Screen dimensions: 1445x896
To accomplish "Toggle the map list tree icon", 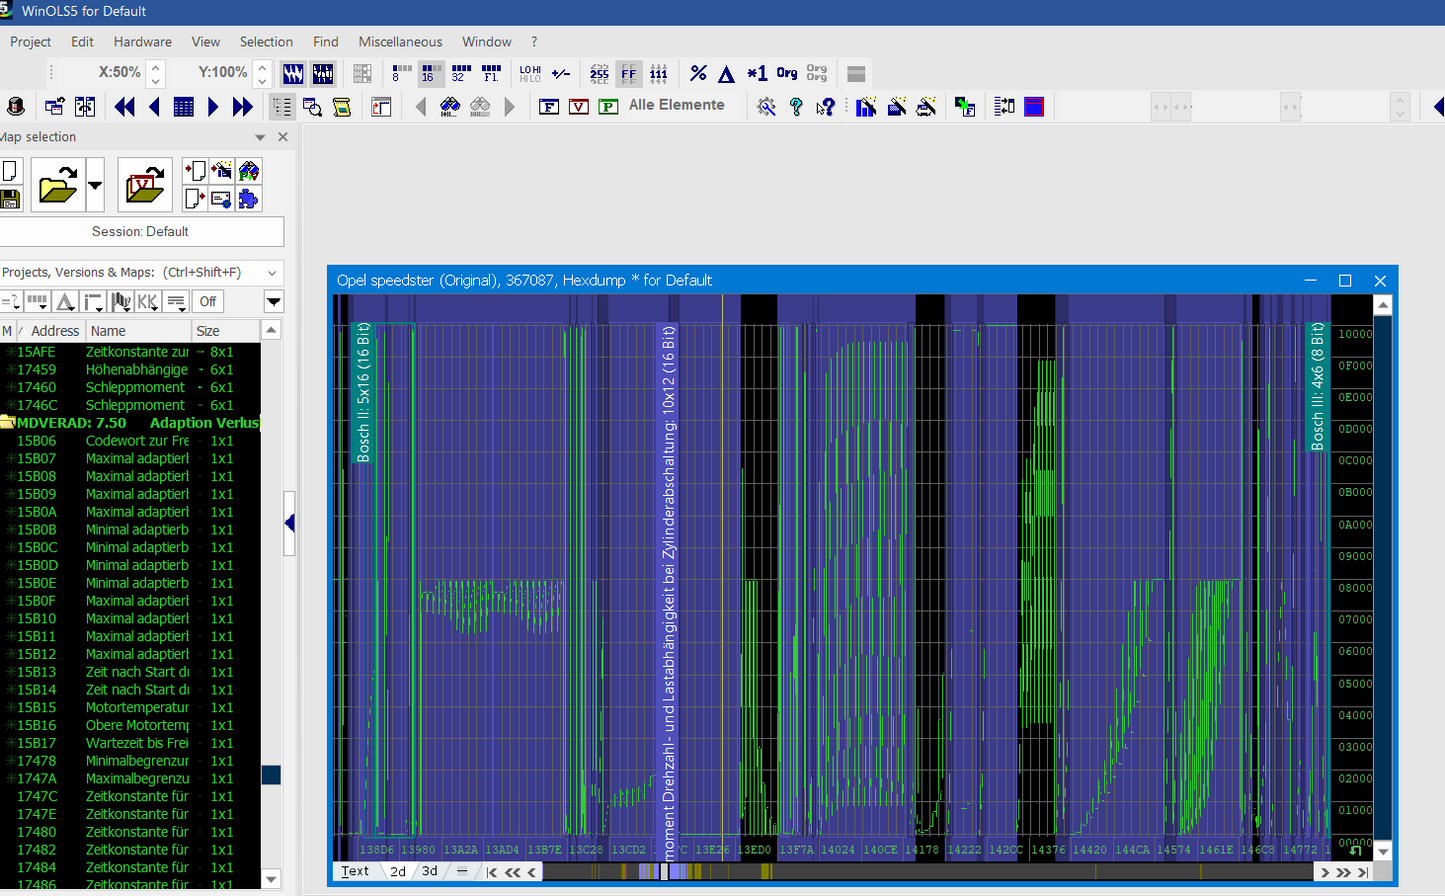I will [283, 106].
